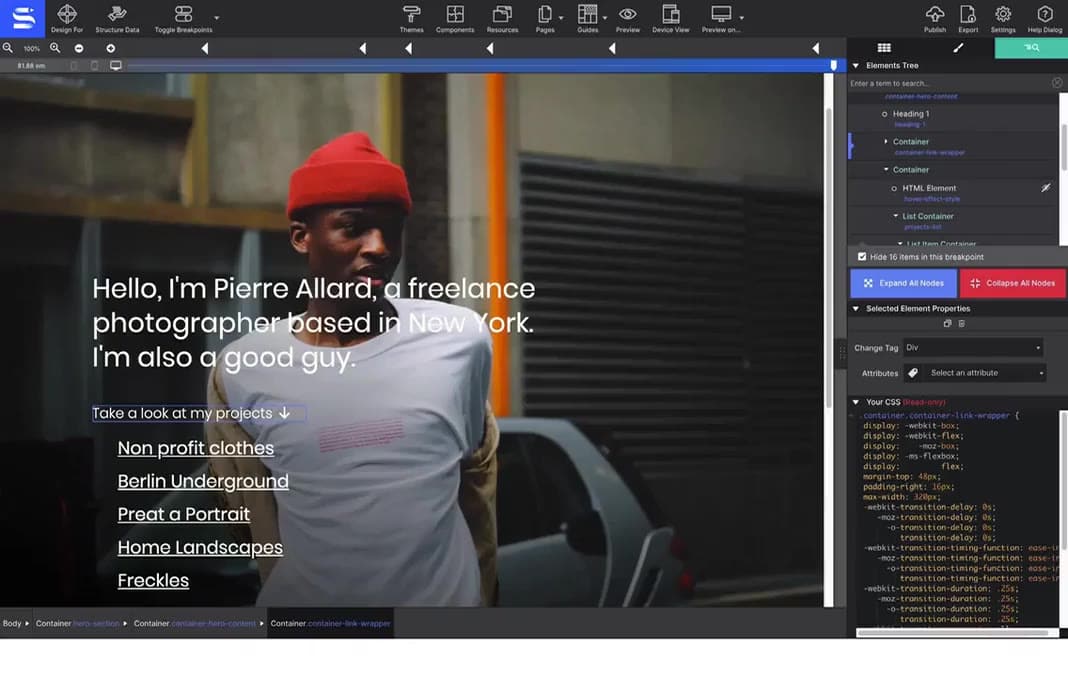This screenshot has height=678, width=1068.
Task: Clear the elements tree search field
Action: pyautogui.click(x=1056, y=83)
